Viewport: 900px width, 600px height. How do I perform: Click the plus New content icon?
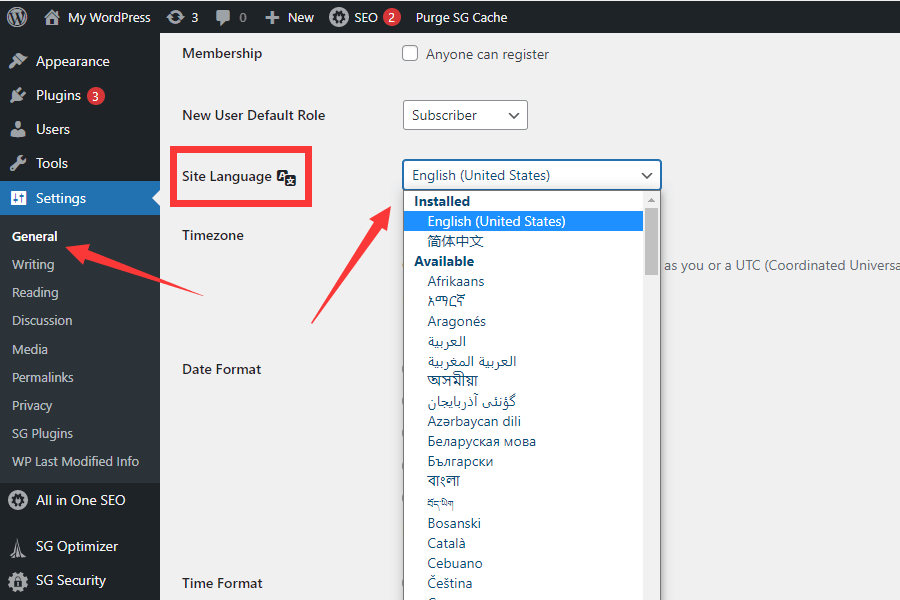coord(271,17)
